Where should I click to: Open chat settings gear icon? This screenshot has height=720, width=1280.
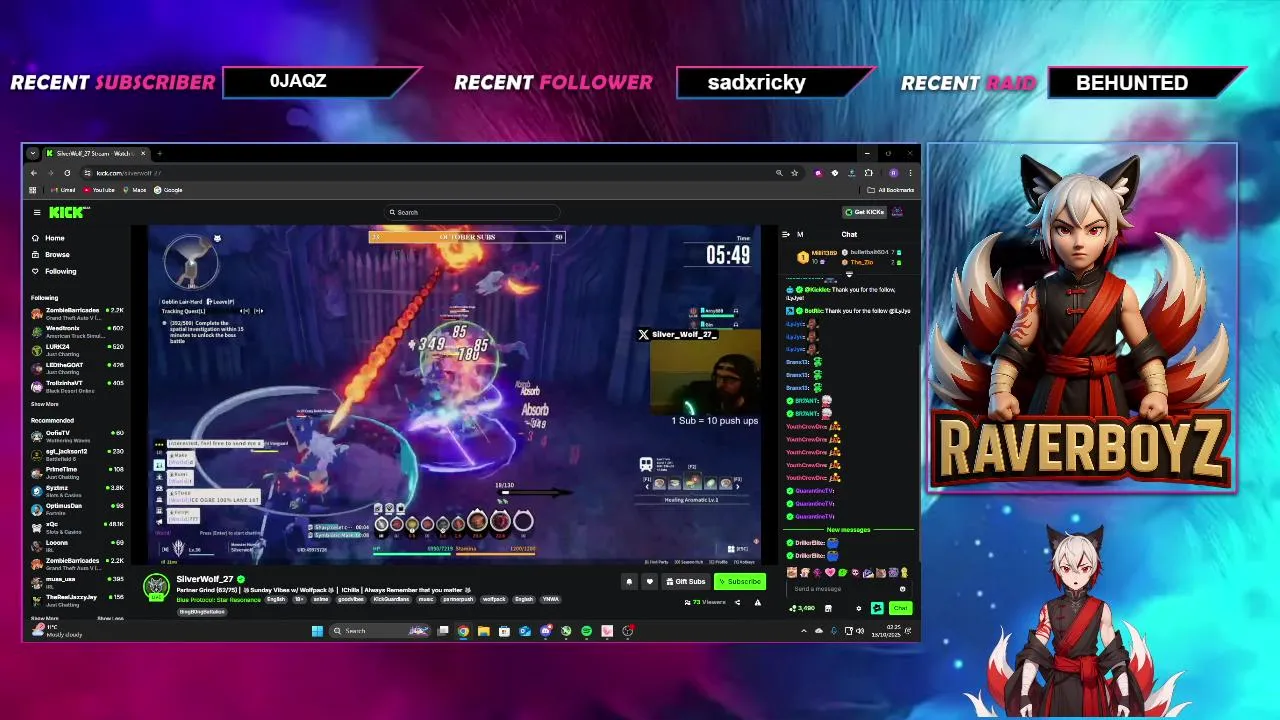(859, 608)
